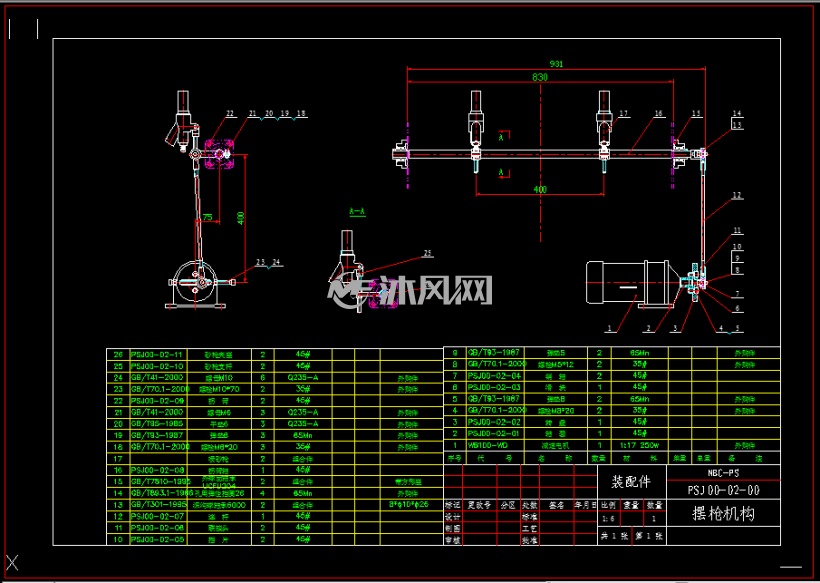Viewport: 820px width, 583px height.
Task: Select part code PSJ00-02-01
Action: (494, 433)
